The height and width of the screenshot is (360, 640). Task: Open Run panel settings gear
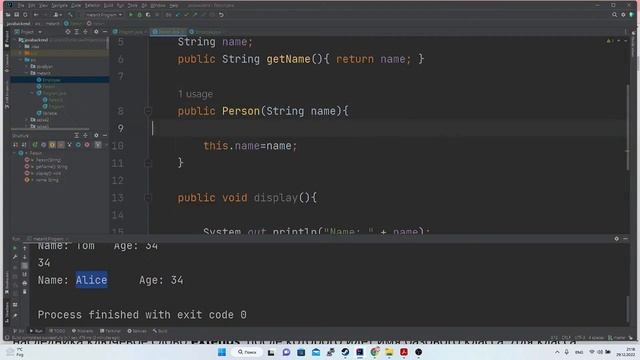coord(616,239)
